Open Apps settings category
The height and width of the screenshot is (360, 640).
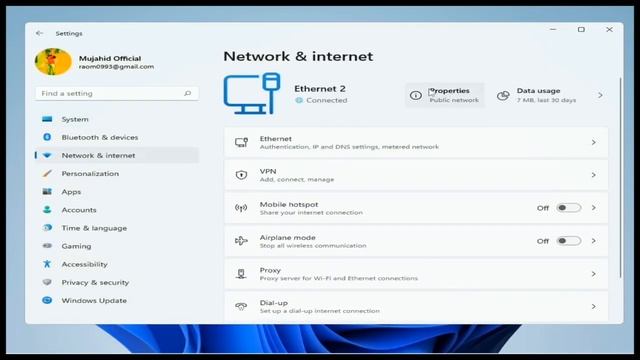point(117,191)
